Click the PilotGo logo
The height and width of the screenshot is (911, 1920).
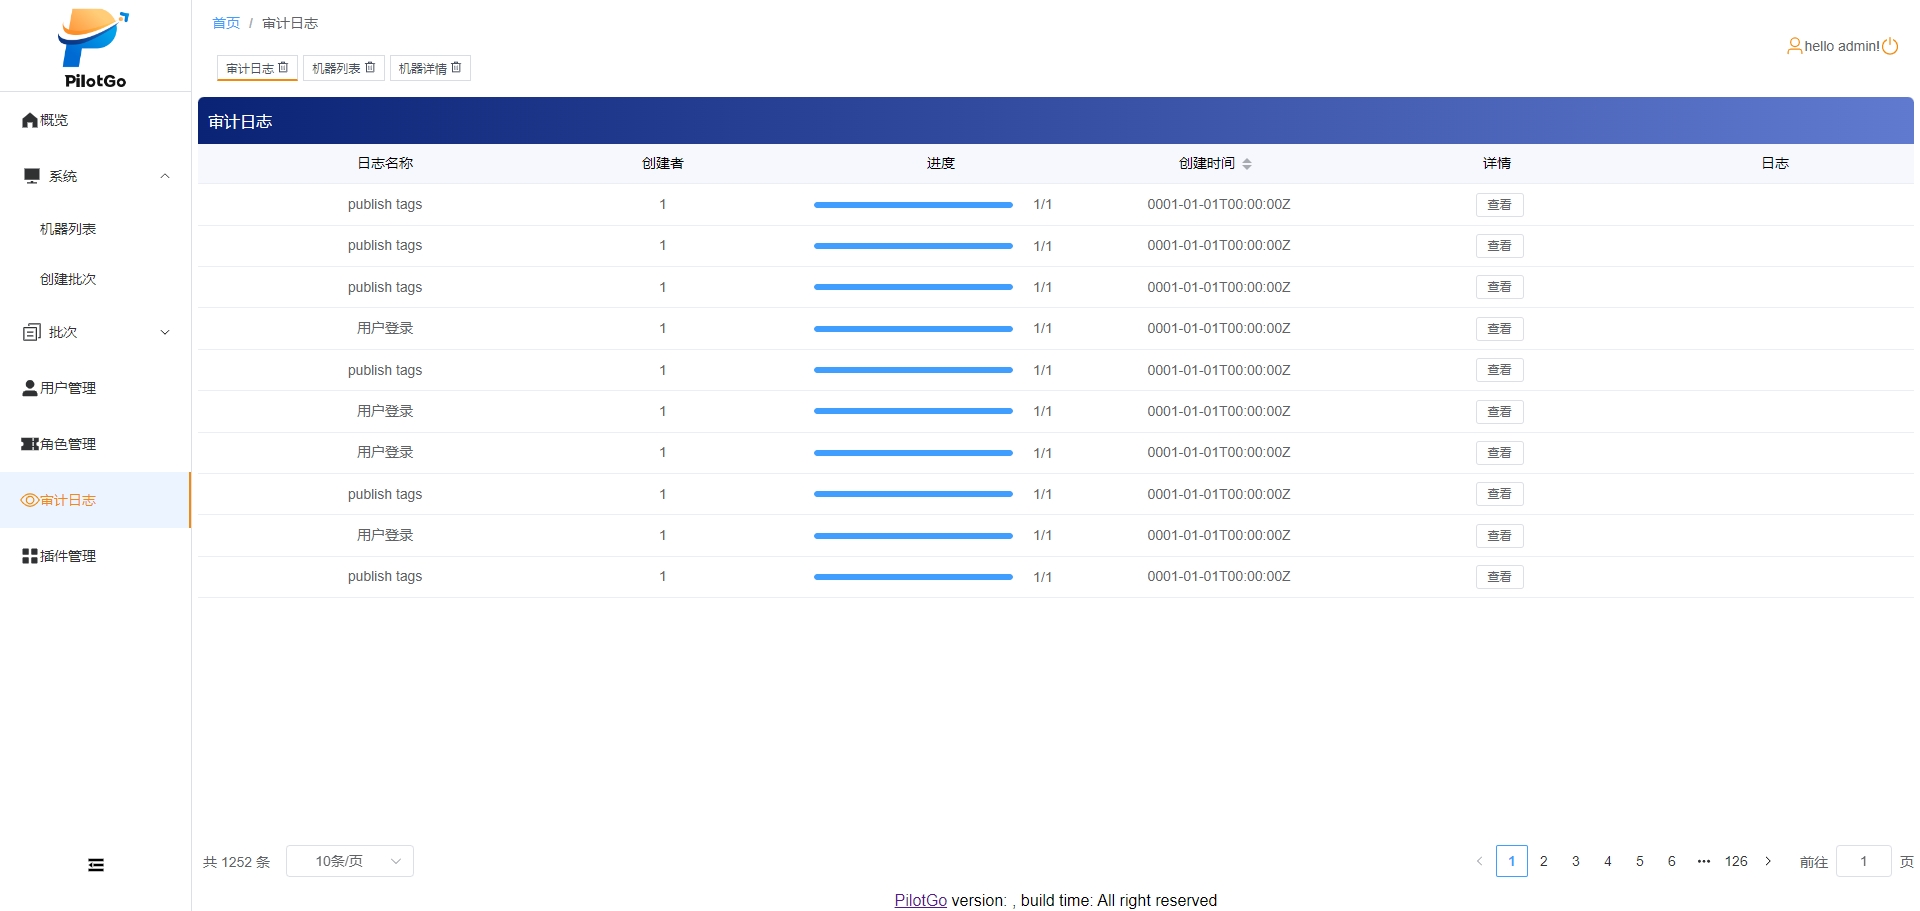(94, 47)
